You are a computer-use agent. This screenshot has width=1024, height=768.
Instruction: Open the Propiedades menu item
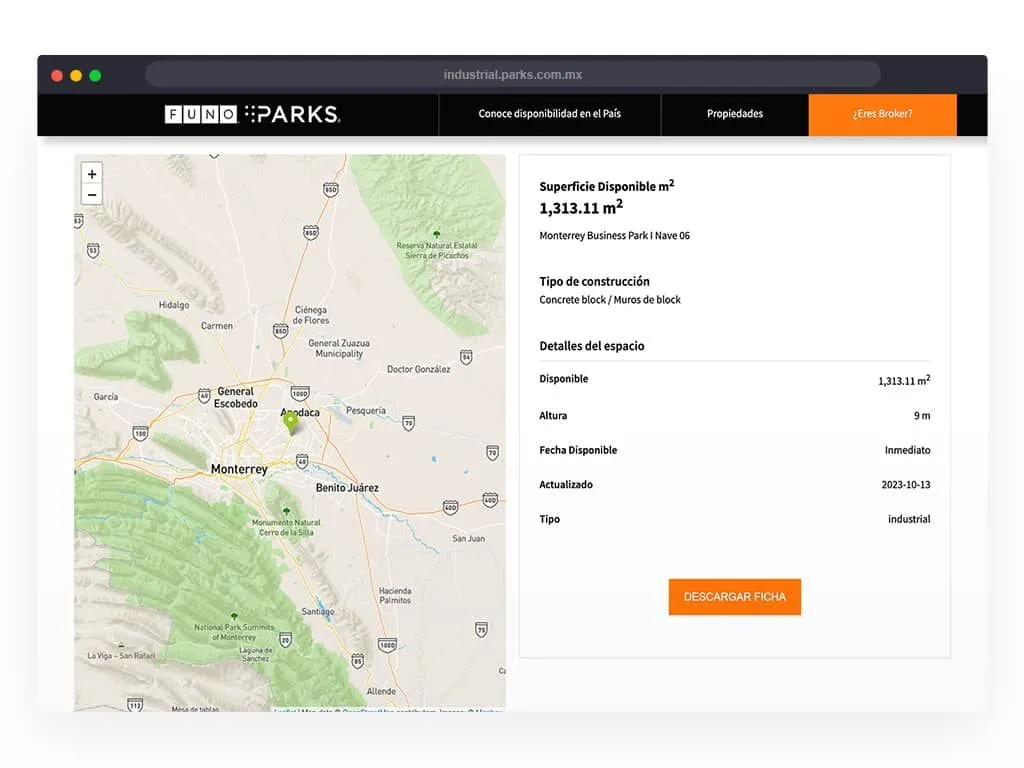[734, 114]
